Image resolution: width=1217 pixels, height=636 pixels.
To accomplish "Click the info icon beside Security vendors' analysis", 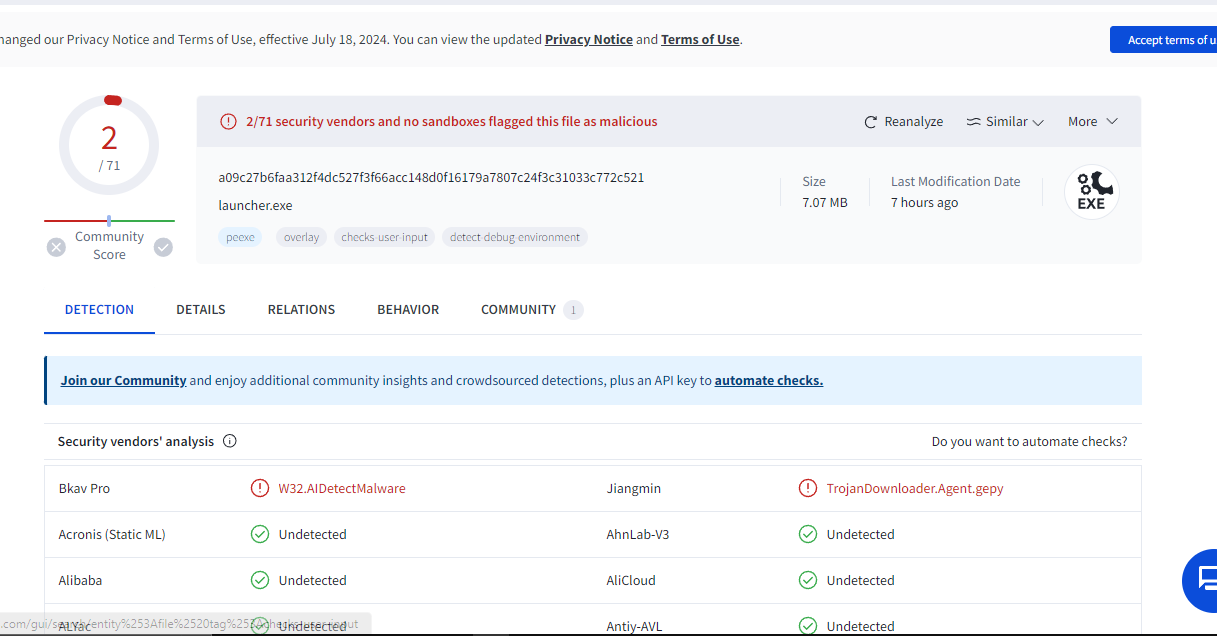I will pyautogui.click(x=230, y=441).
